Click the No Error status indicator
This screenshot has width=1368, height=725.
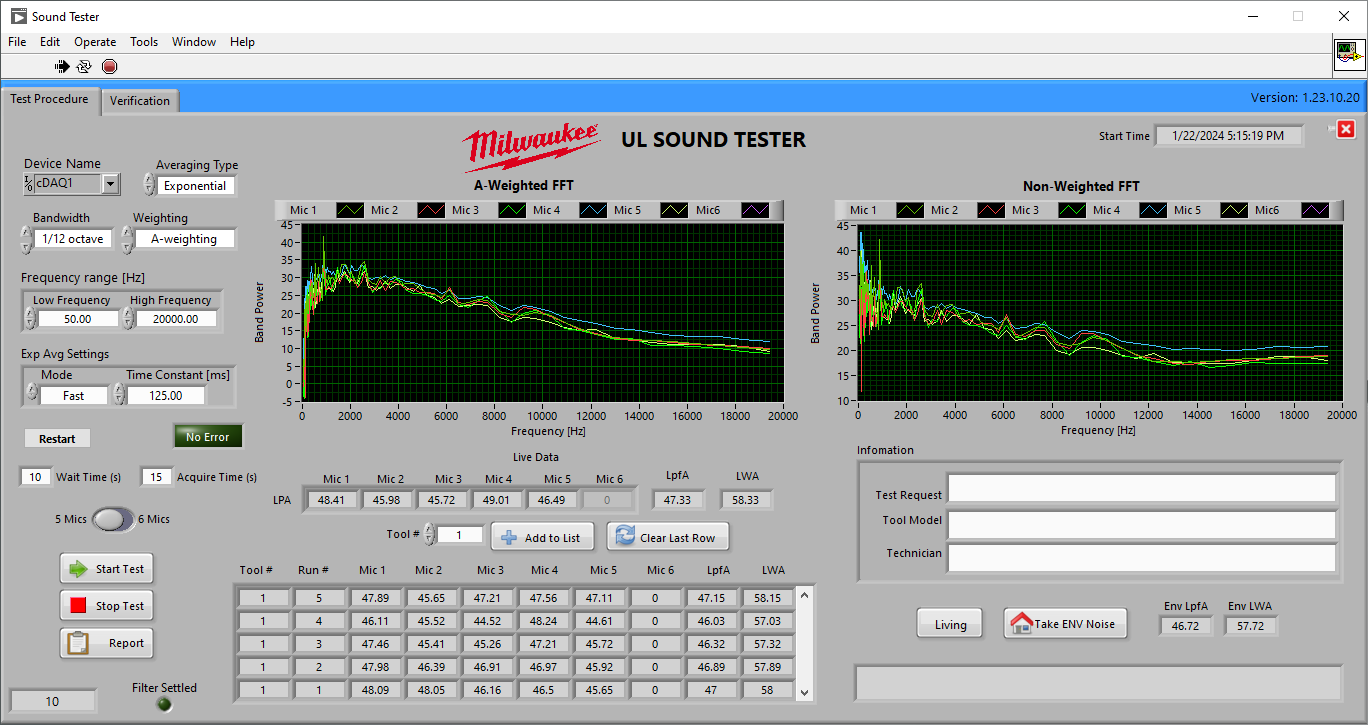tap(208, 437)
